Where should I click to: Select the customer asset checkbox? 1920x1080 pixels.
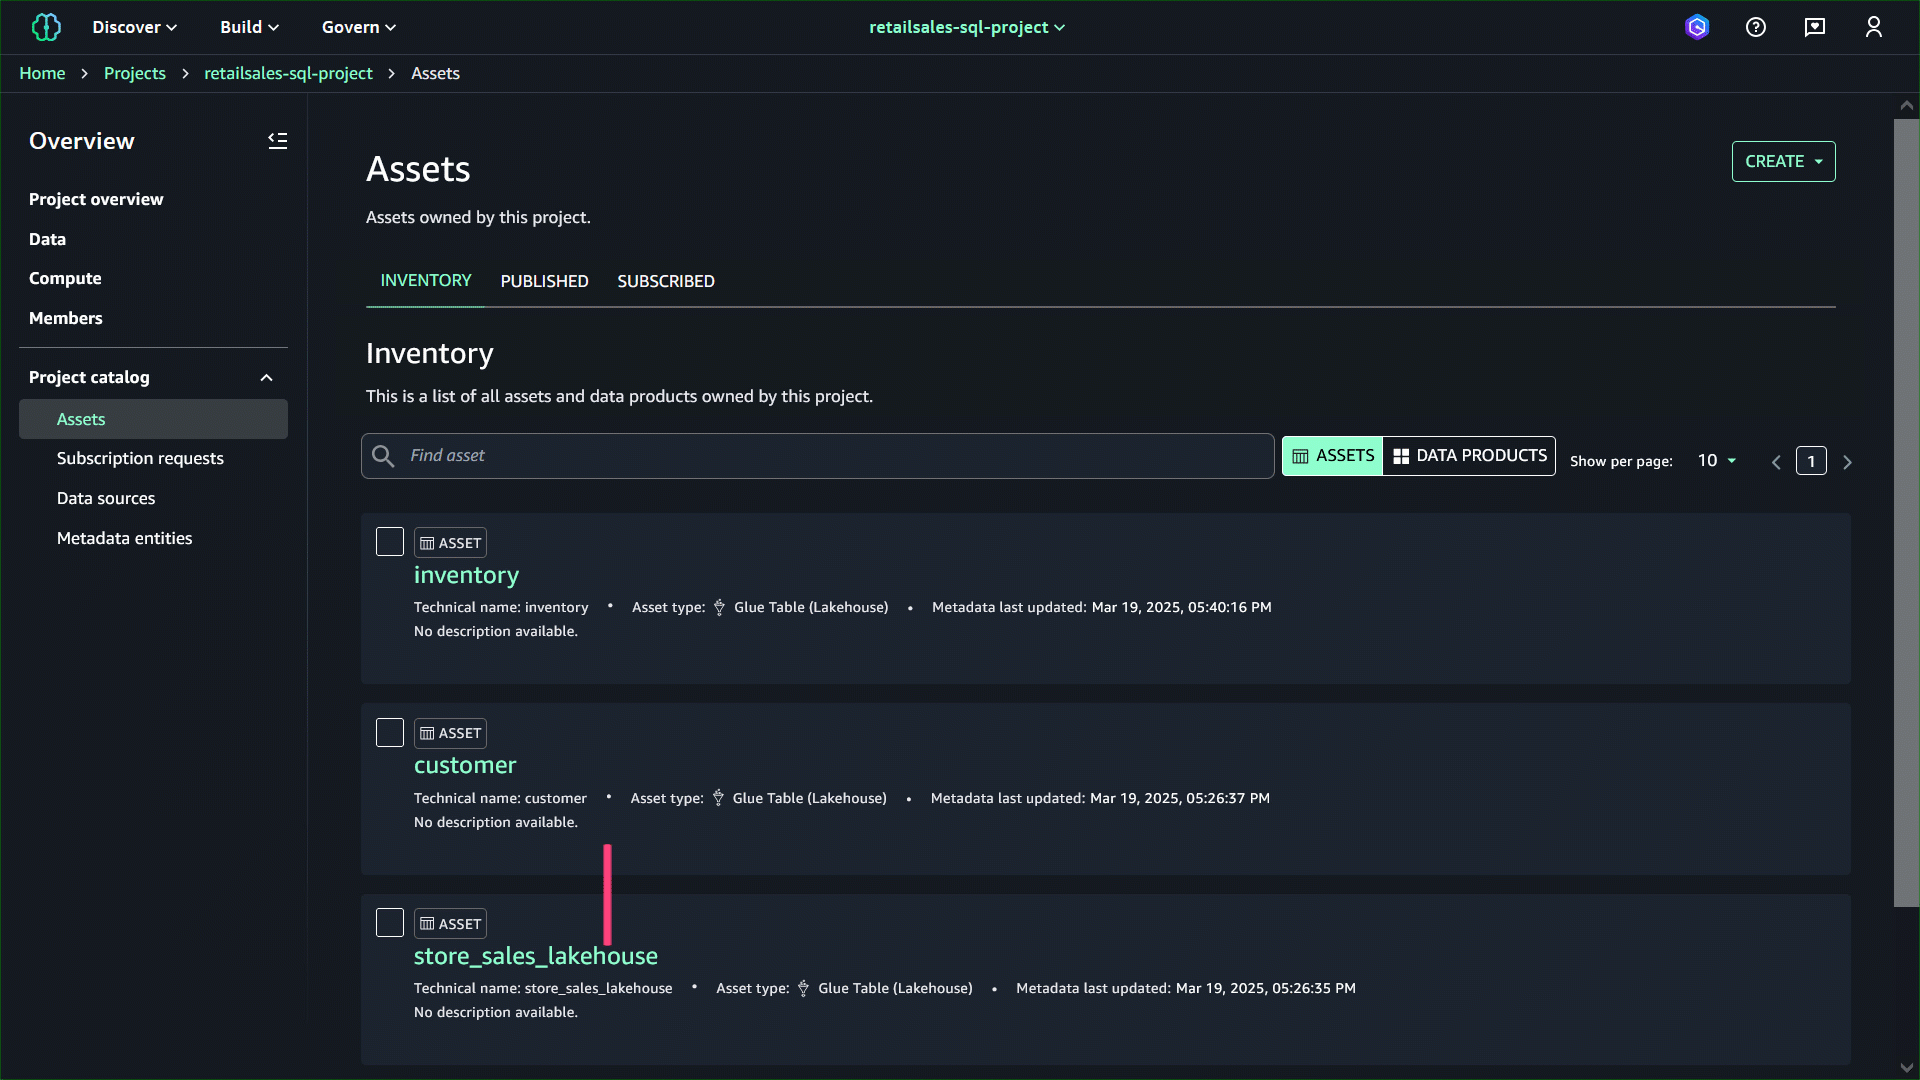coord(390,732)
